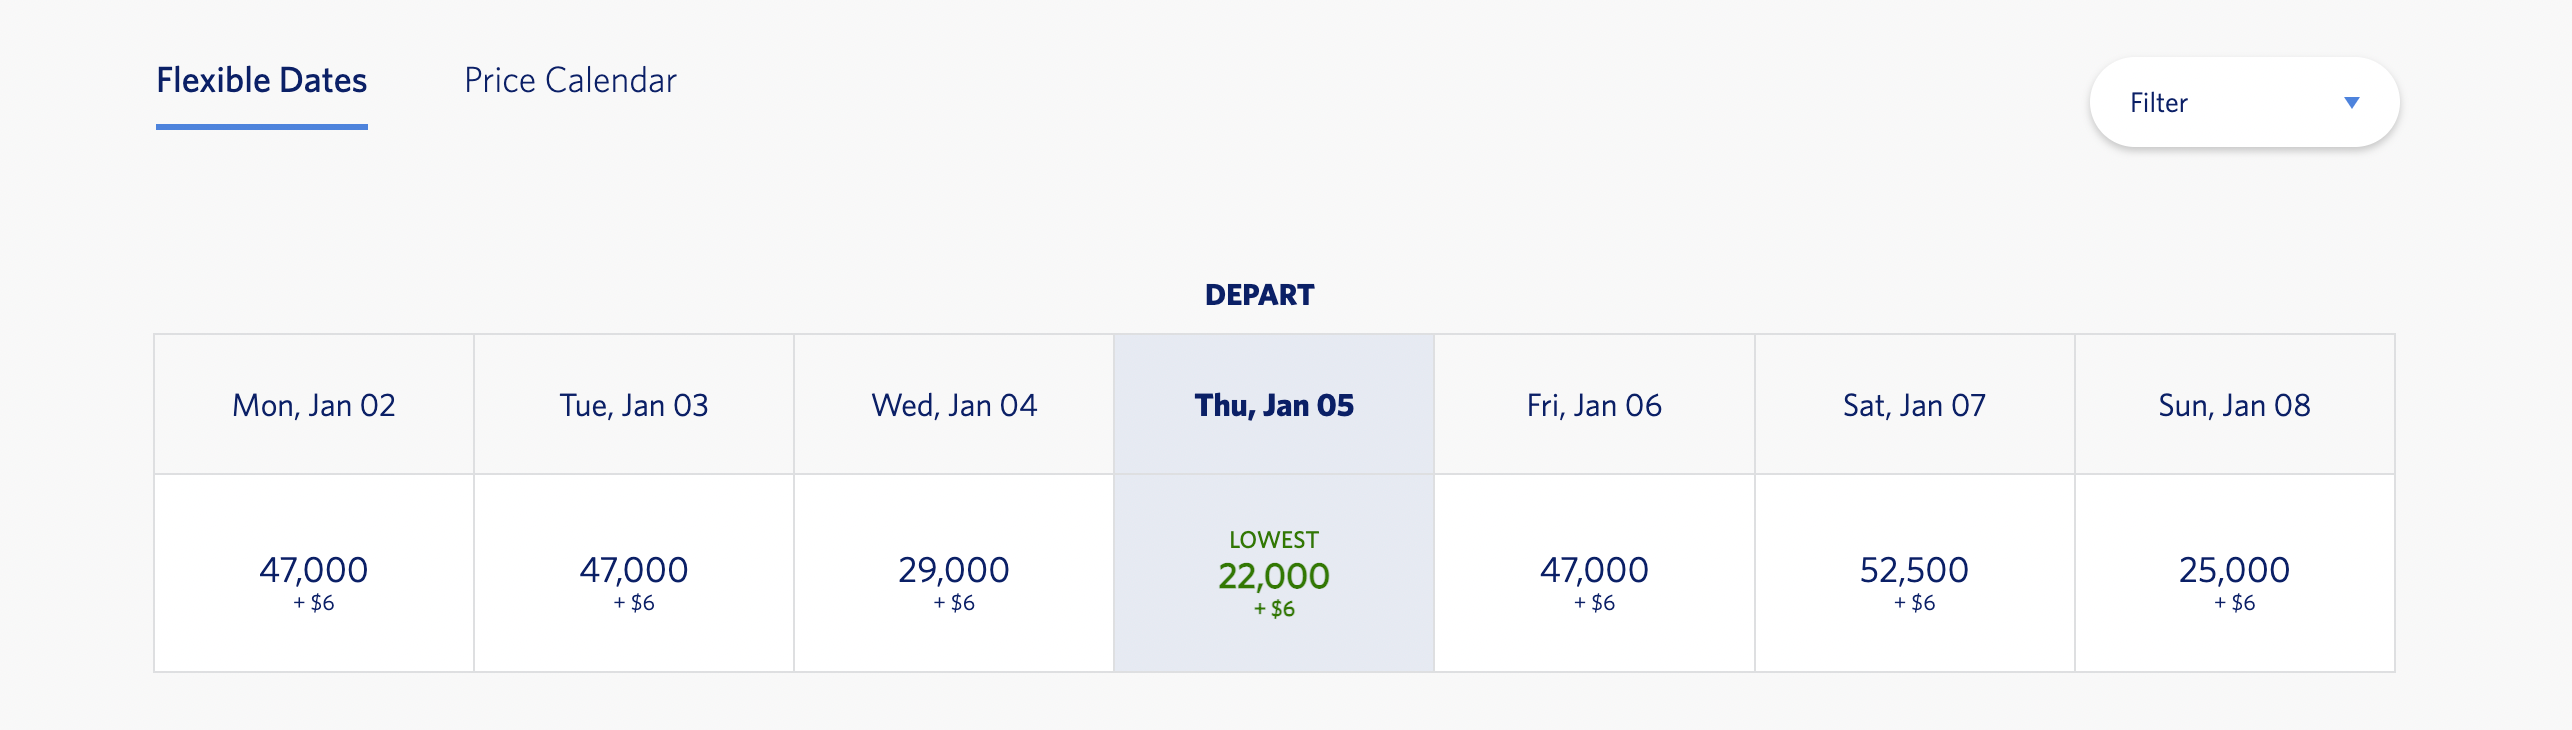Screen dimensions: 2572x730
Task: Click the DEPART heading
Action: 1260,295
